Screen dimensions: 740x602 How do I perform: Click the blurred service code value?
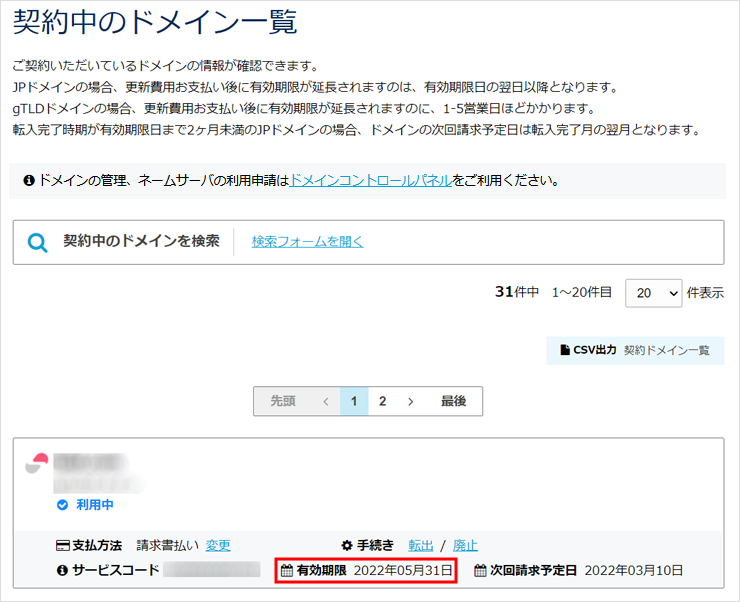[x=212, y=569]
